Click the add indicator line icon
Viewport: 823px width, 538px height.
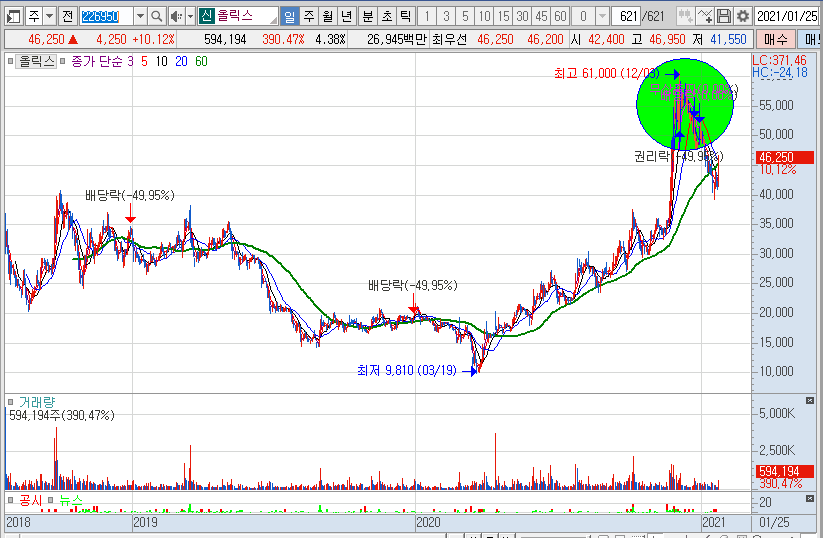[704, 16]
